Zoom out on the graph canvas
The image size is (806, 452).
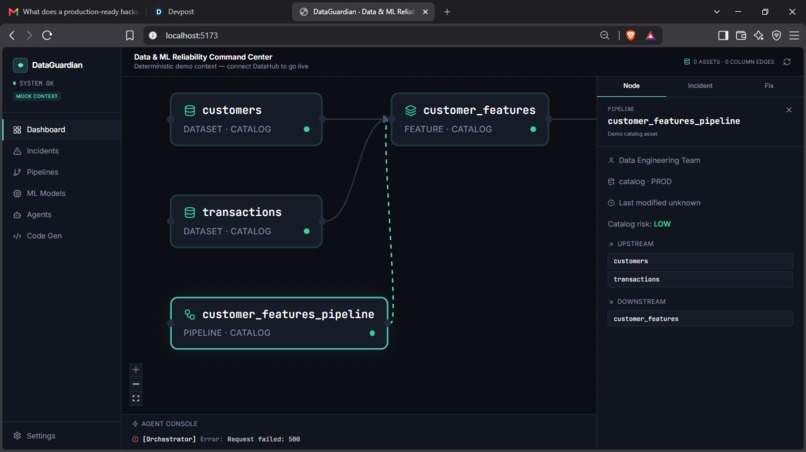coord(136,384)
